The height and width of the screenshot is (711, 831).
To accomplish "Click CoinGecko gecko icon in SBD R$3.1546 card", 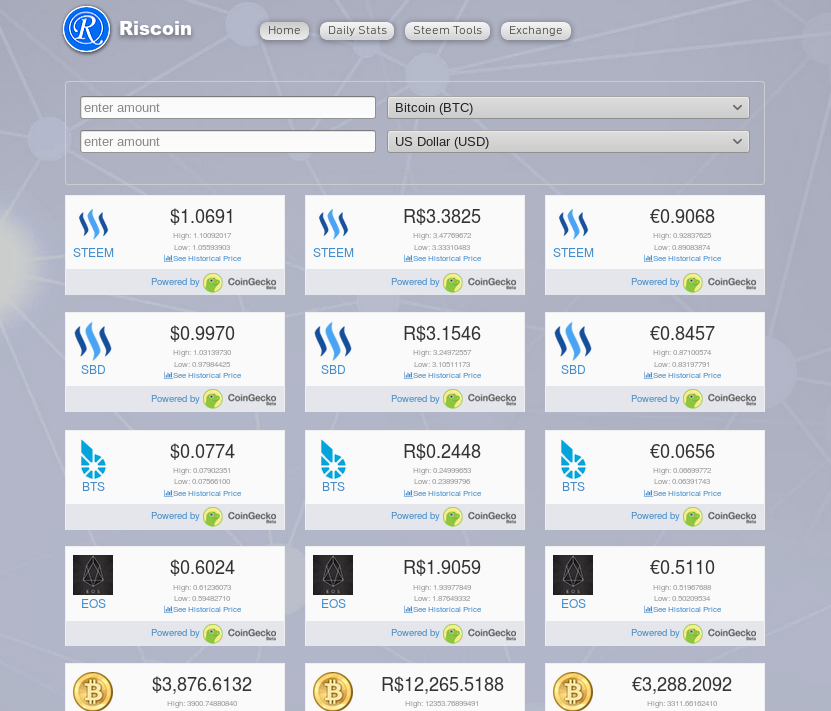I will click(453, 399).
